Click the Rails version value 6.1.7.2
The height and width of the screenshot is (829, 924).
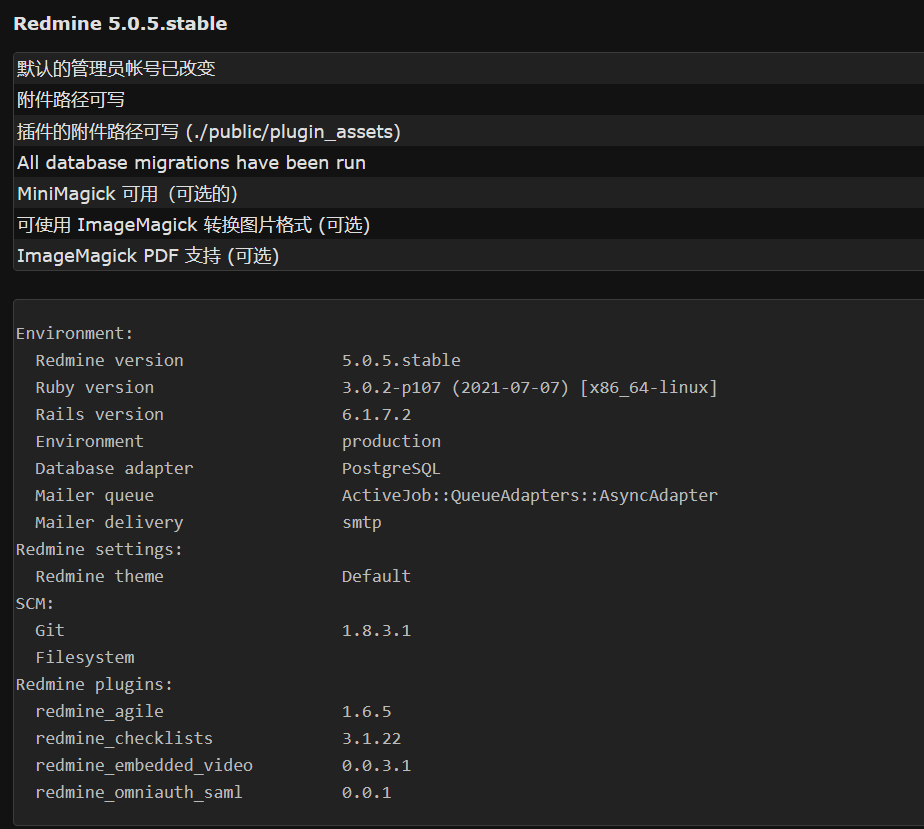[377, 414]
